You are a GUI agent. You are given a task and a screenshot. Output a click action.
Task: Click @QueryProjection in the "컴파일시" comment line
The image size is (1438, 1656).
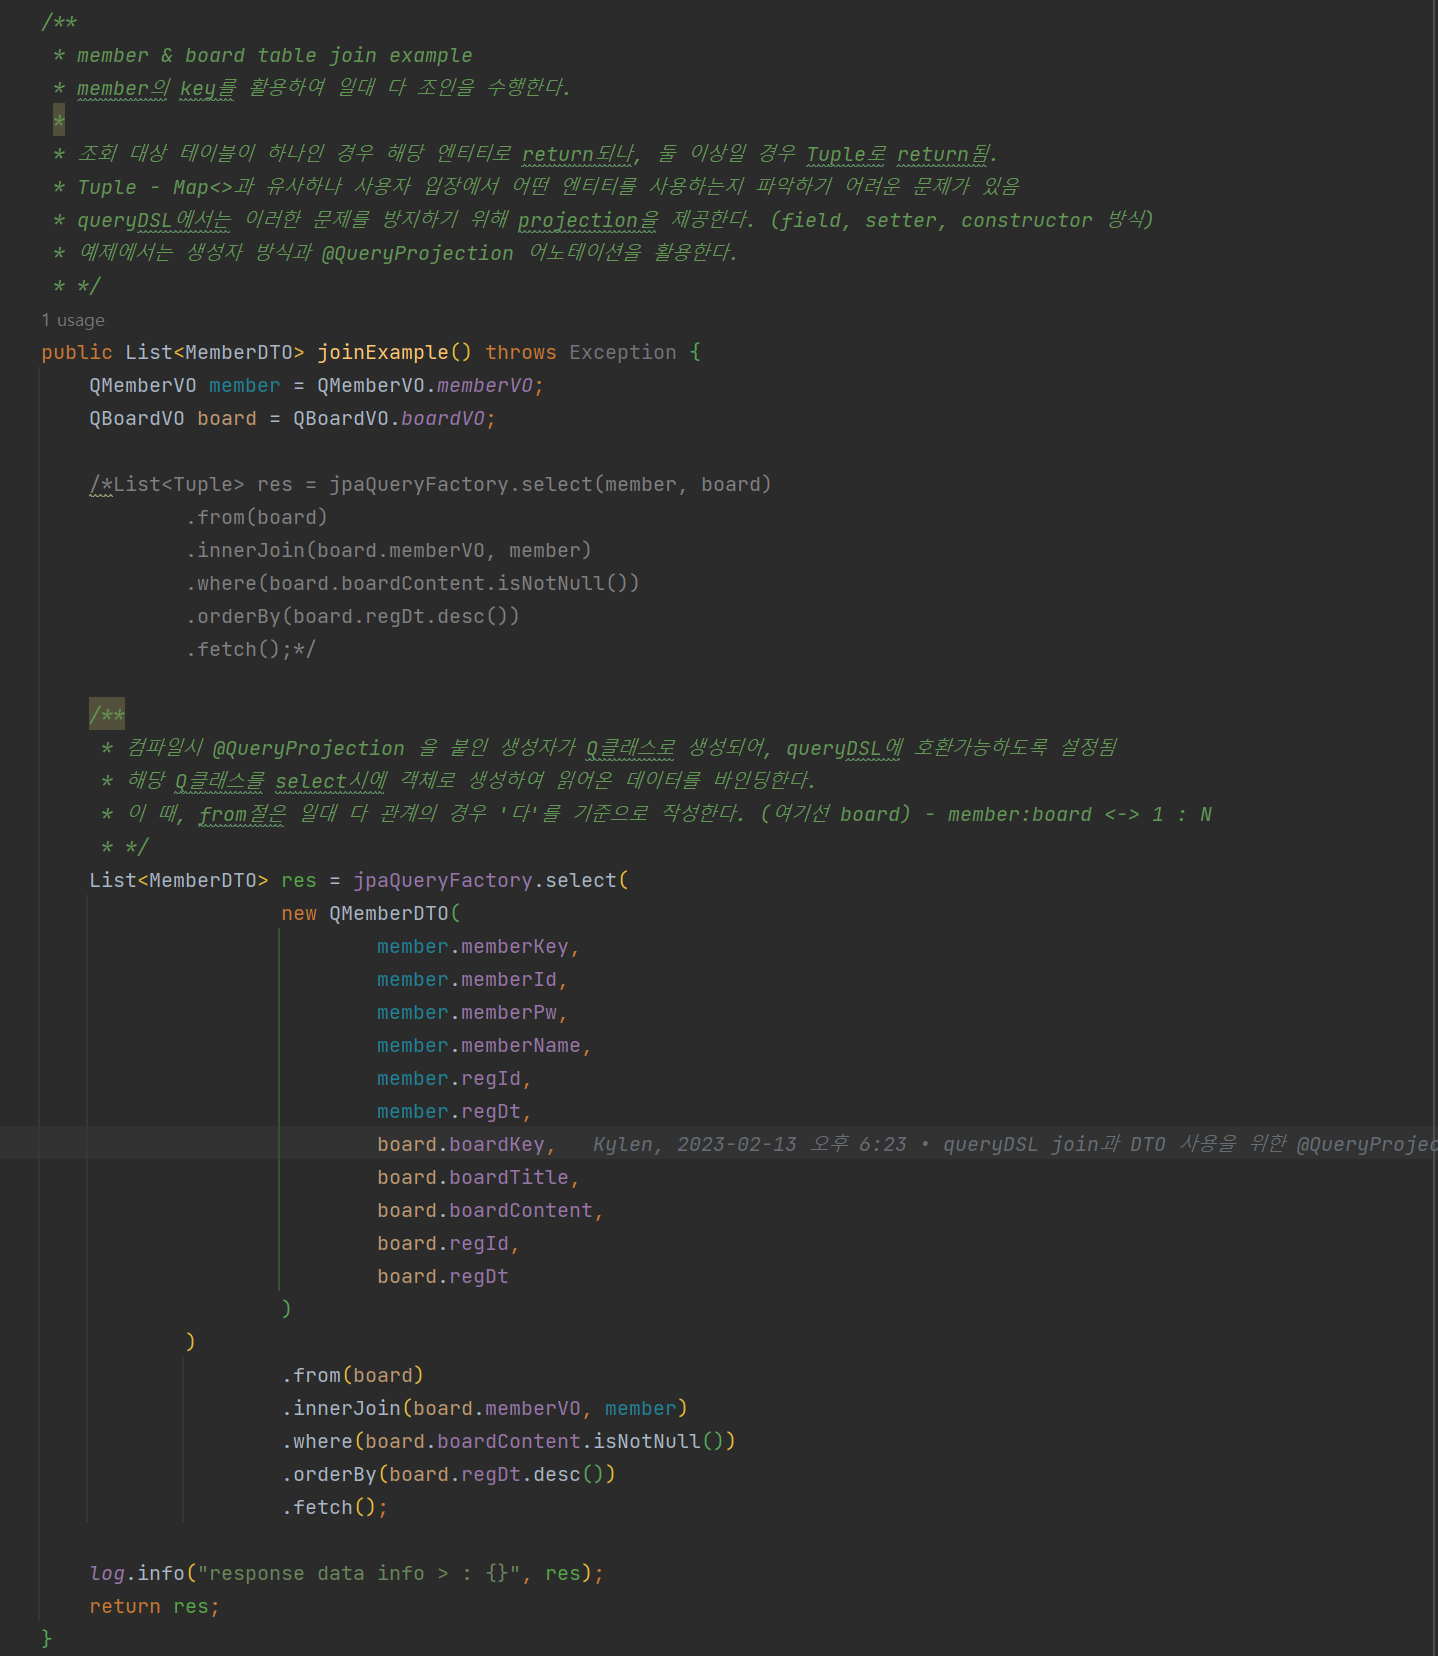(309, 748)
